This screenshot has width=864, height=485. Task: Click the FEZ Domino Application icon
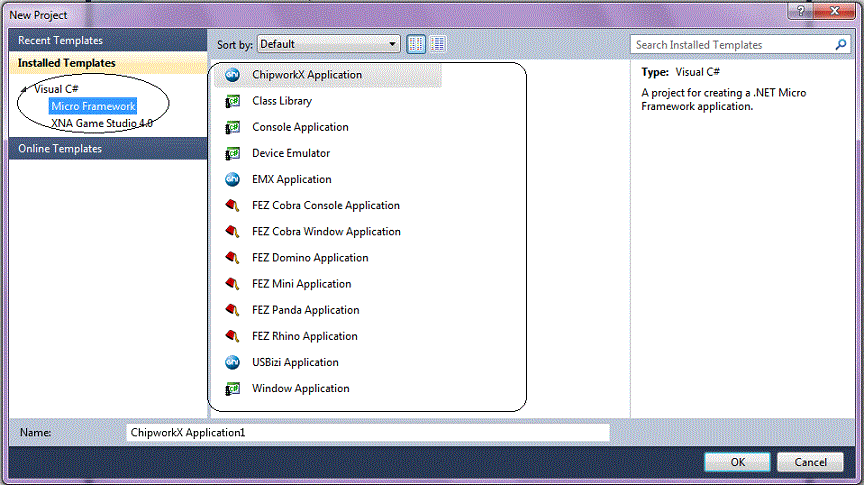[x=233, y=258]
